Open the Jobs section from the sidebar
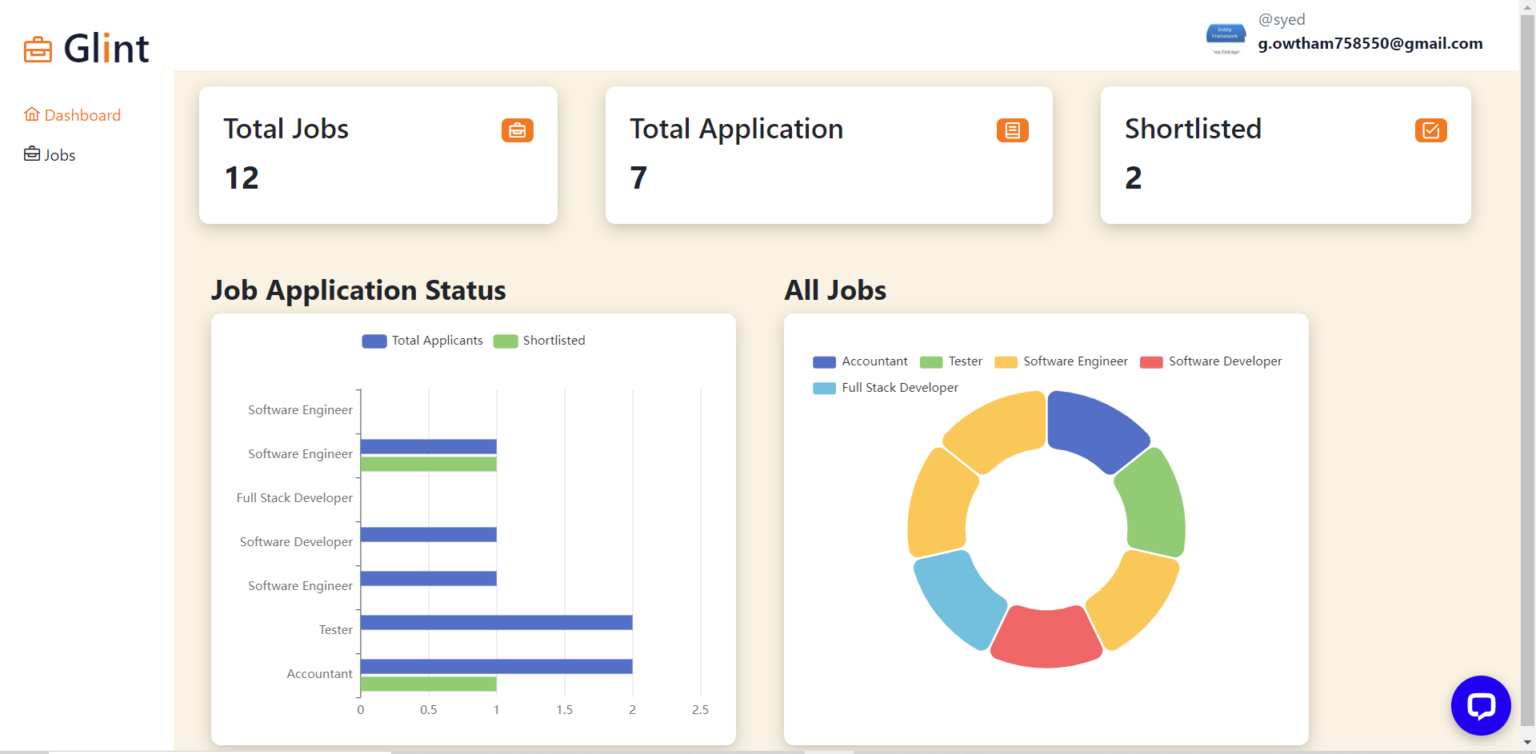The image size is (1536, 754). click(60, 154)
